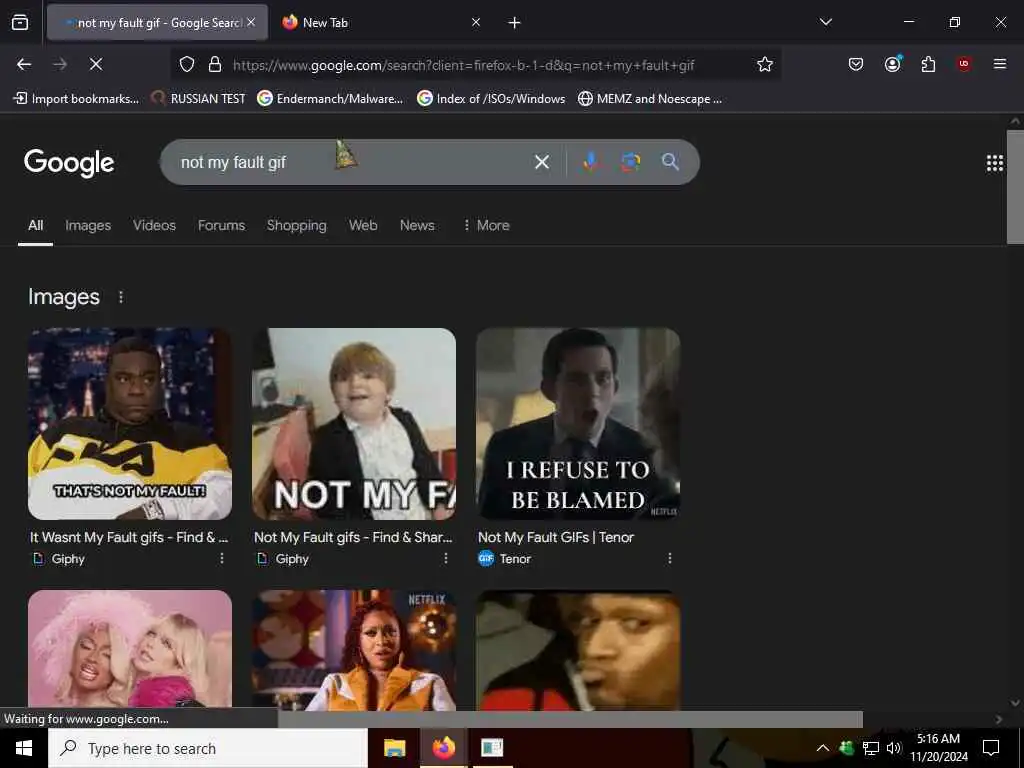Viewport: 1024px width, 768px height.
Task: Save page to Pocket
Action: click(856, 64)
